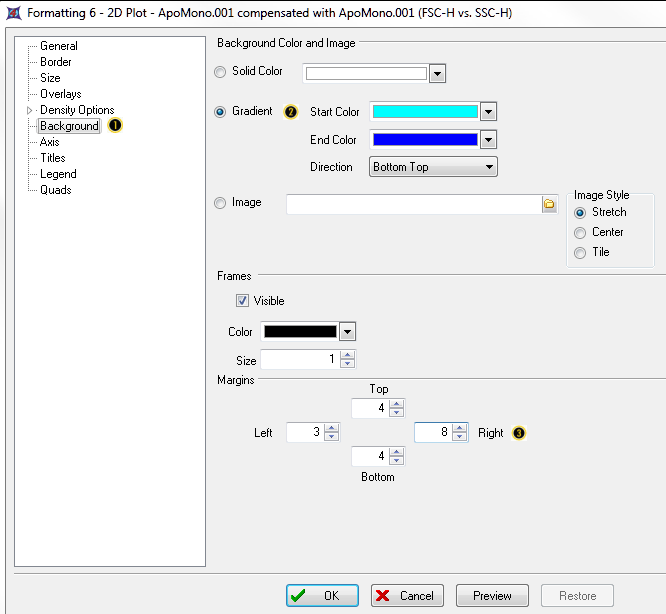The width and height of the screenshot is (666, 614).
Task: Choose Tile image style
Action: (x=580, y=253)
